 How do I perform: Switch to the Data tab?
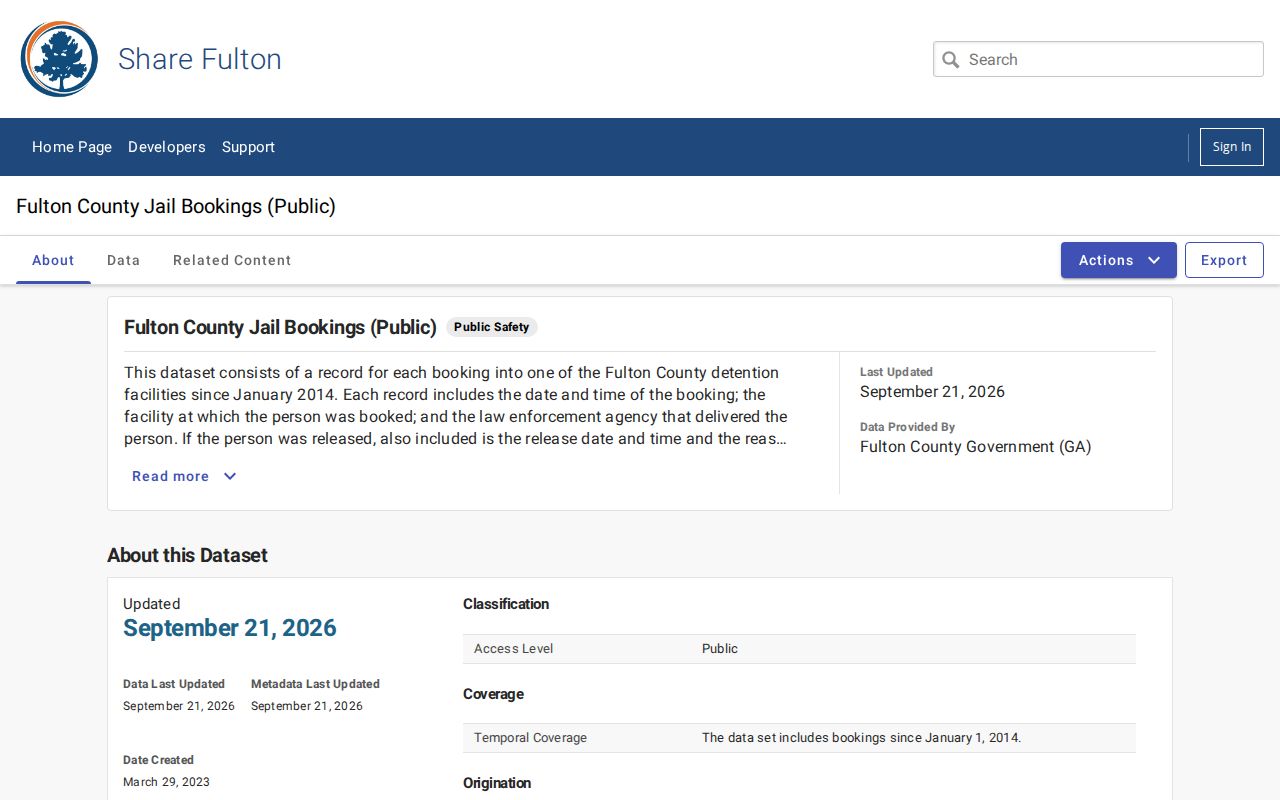tap(124, 260)
